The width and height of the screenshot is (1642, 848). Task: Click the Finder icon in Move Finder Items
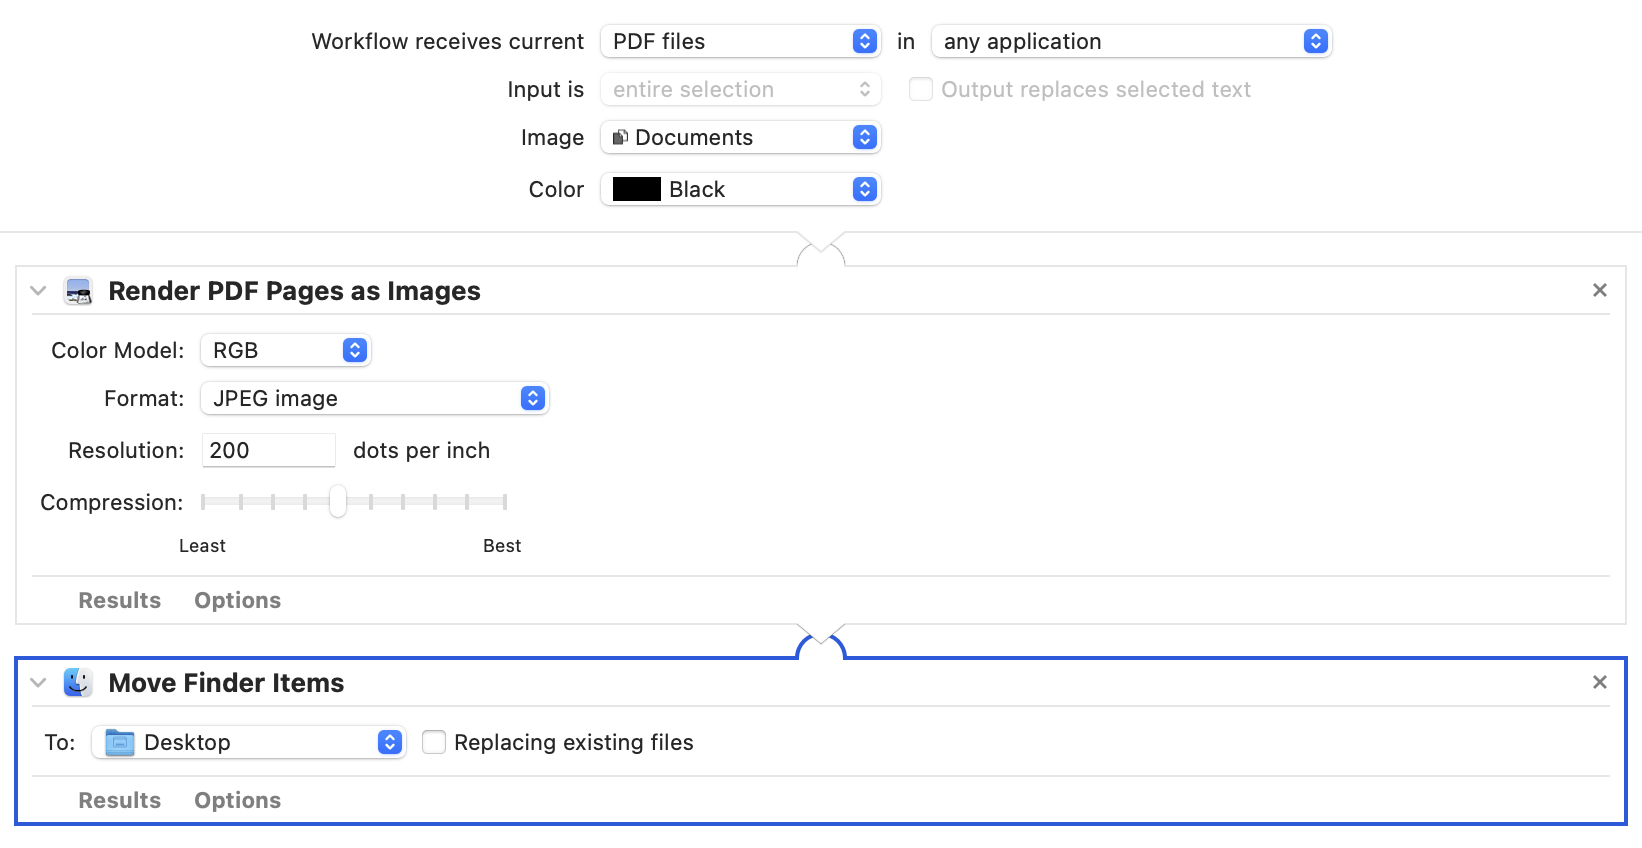(78, 683)
